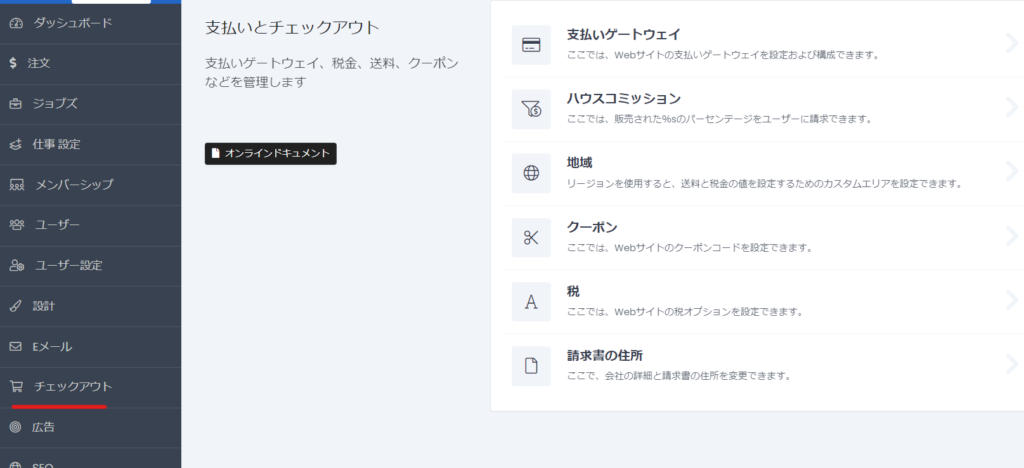
Task: Select the Eメール sidebar entry
Action: pos(53,346)
